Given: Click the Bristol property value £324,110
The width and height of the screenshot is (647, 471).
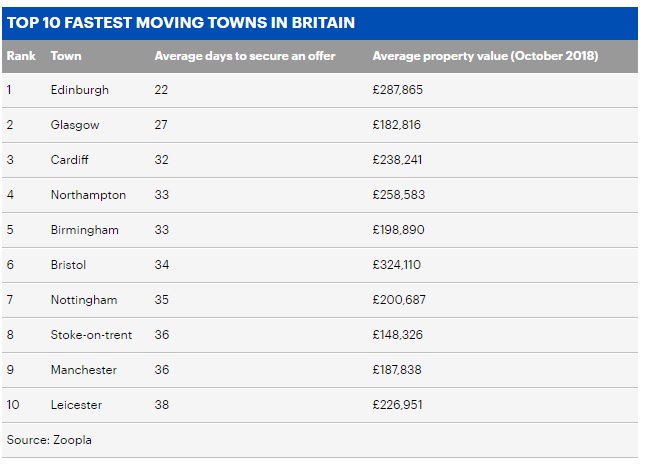Looking at the screenshot, I should [398, 265].
